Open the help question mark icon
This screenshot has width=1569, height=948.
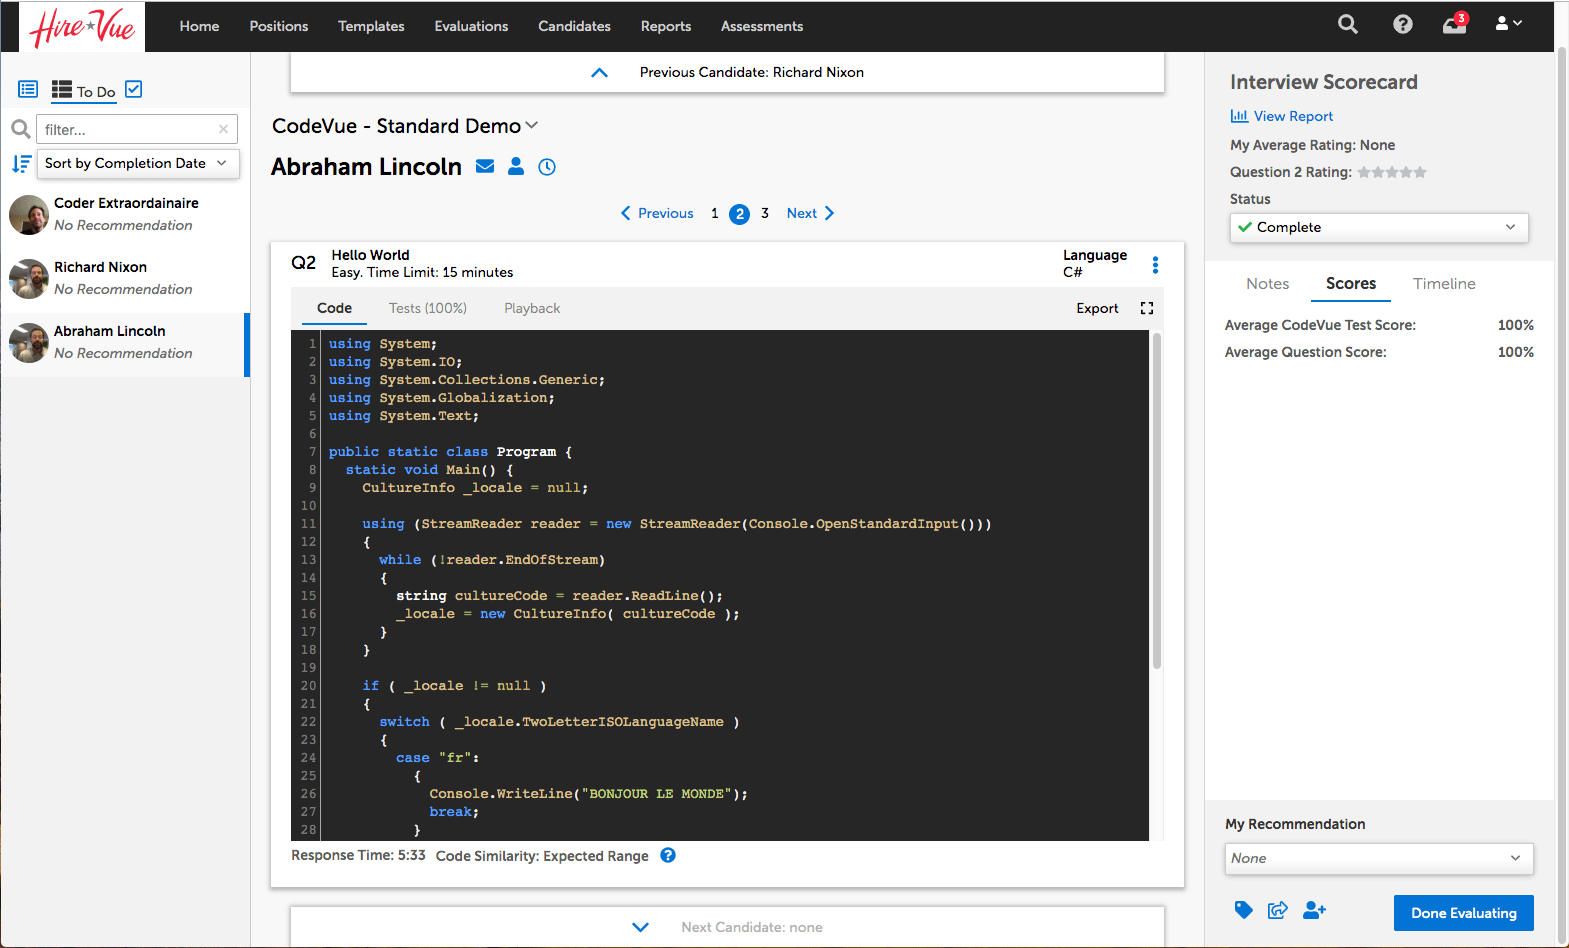tap(1403, 25)
